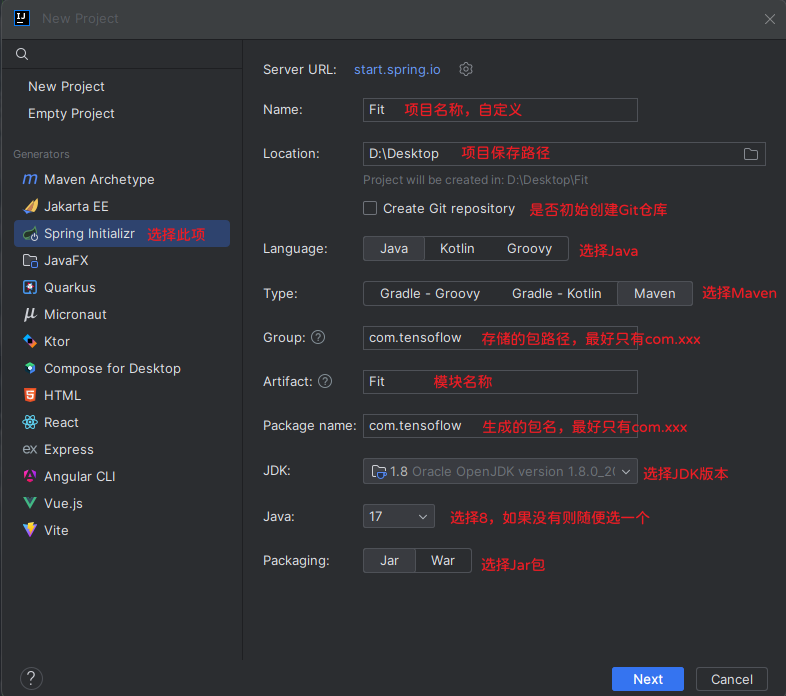The width and height of the screenshot is (786, 696).
Task: Select the HTML generator entry
Action: 122,395
